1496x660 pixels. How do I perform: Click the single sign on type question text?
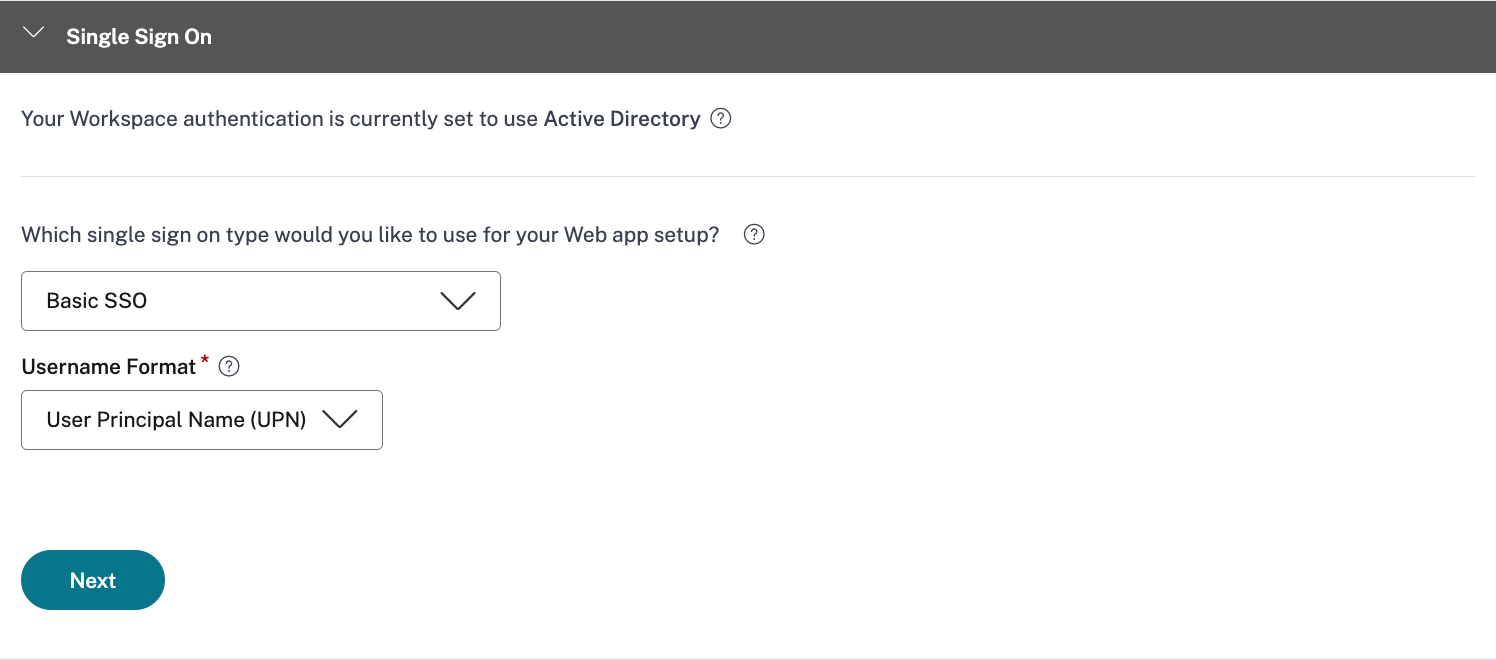tap(370, 235)
